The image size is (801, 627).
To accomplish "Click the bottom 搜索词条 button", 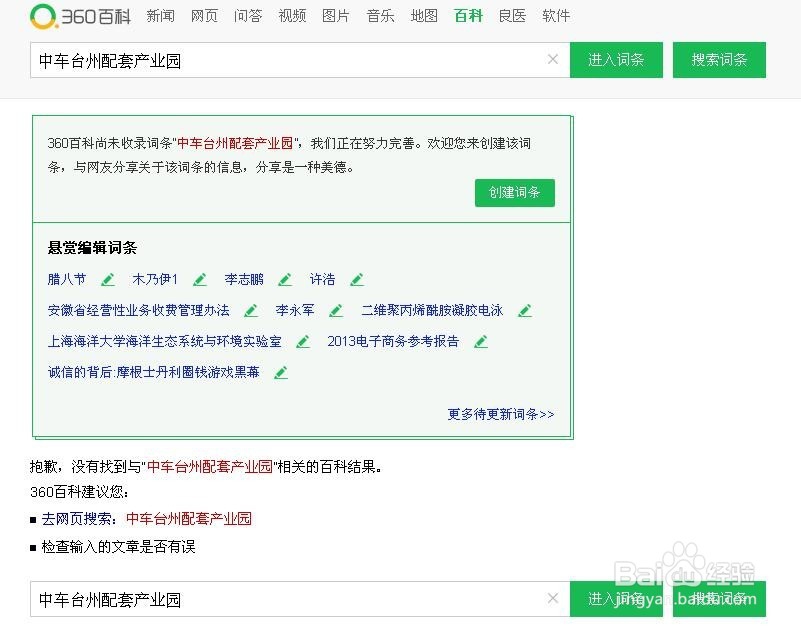I will 719,598.
